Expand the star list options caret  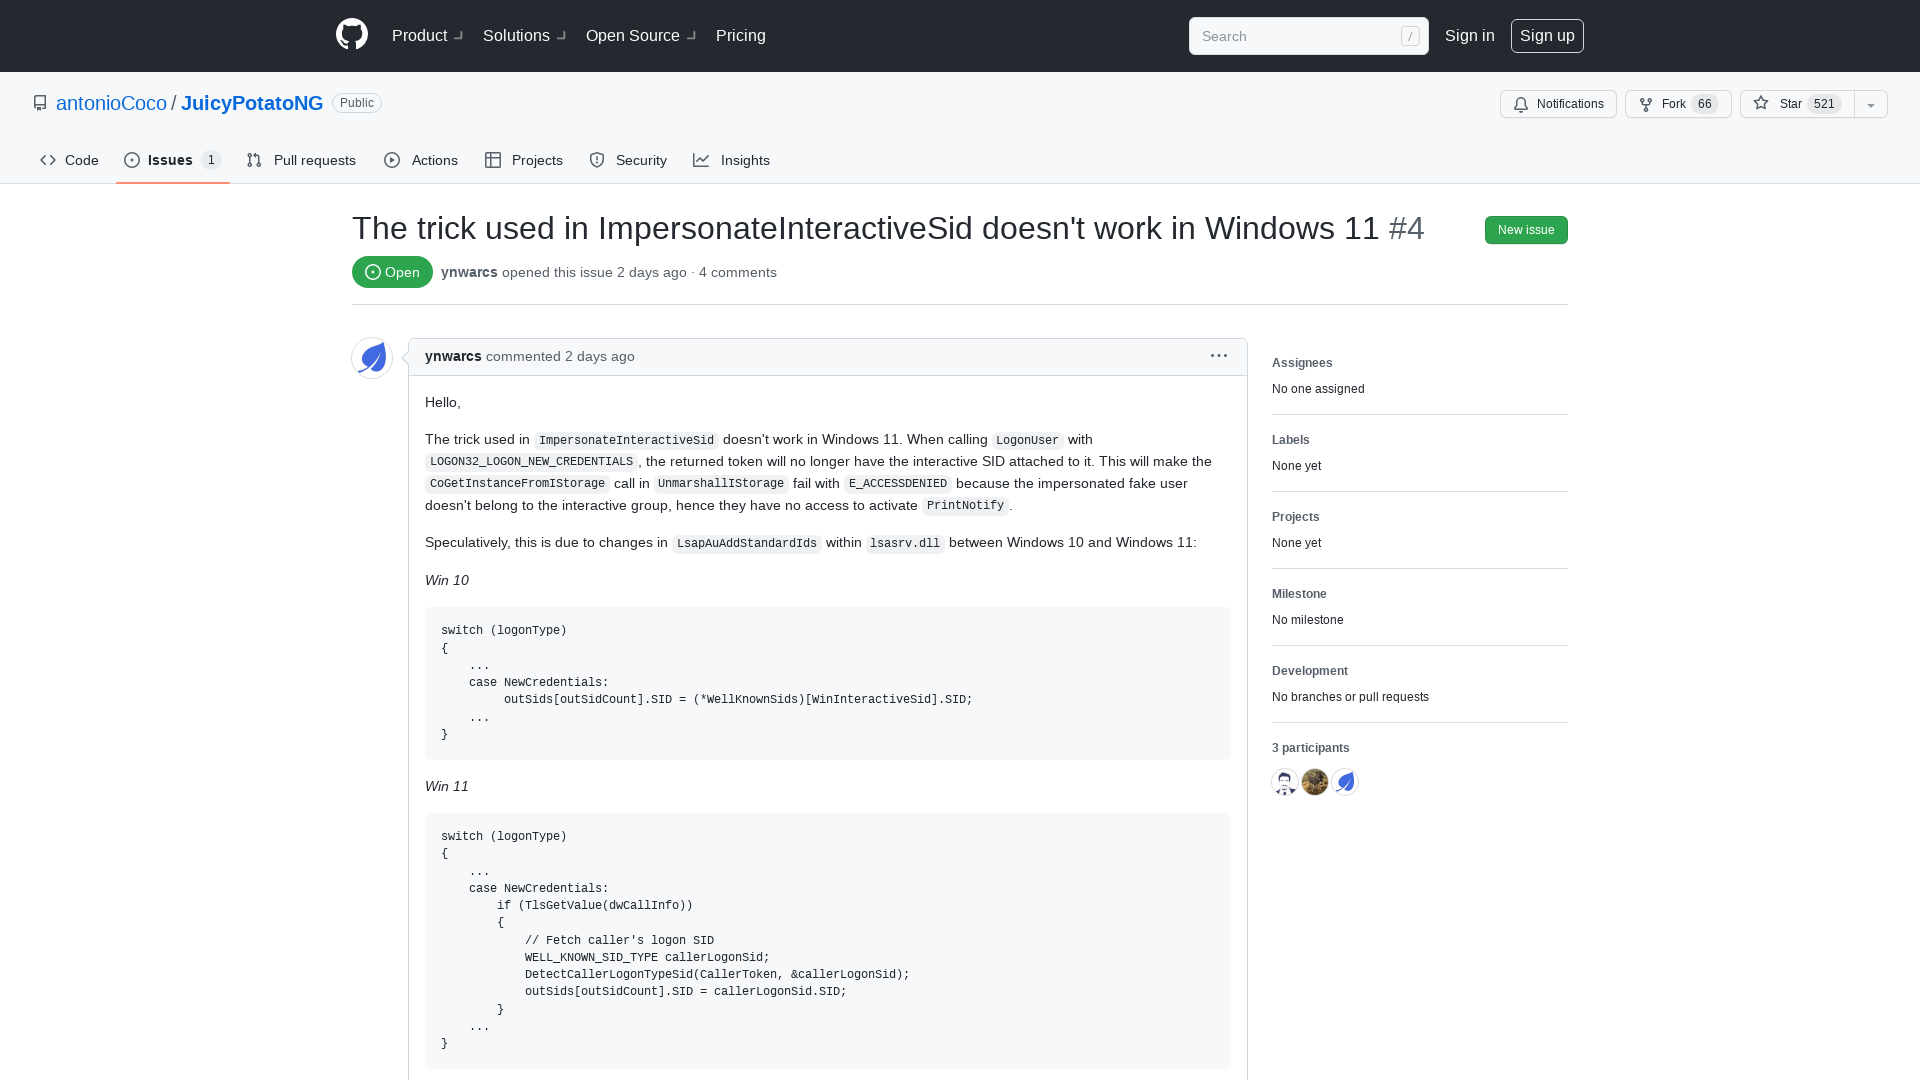pos(1870,104)
